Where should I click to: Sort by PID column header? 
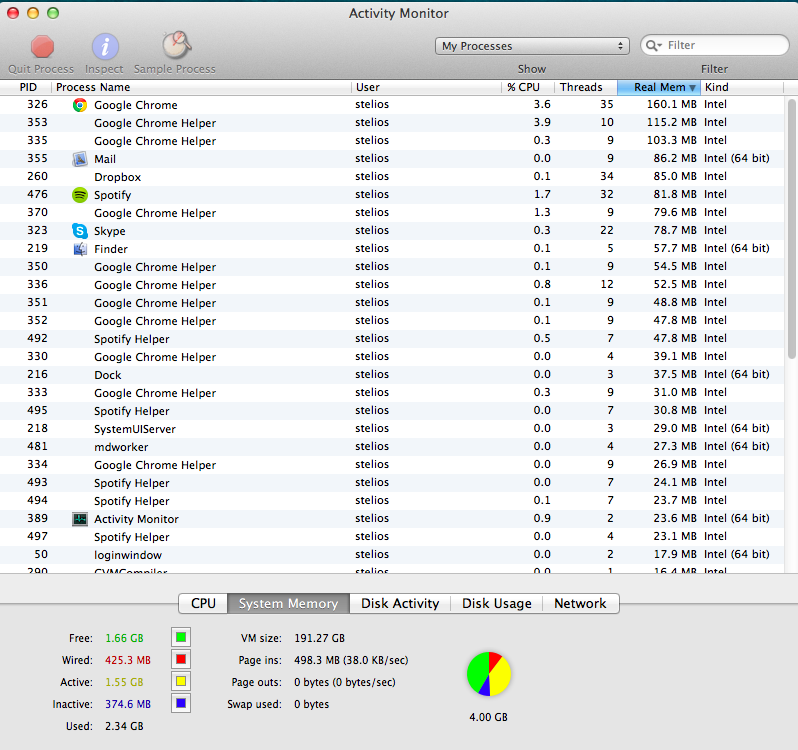[x=28, y=87]
